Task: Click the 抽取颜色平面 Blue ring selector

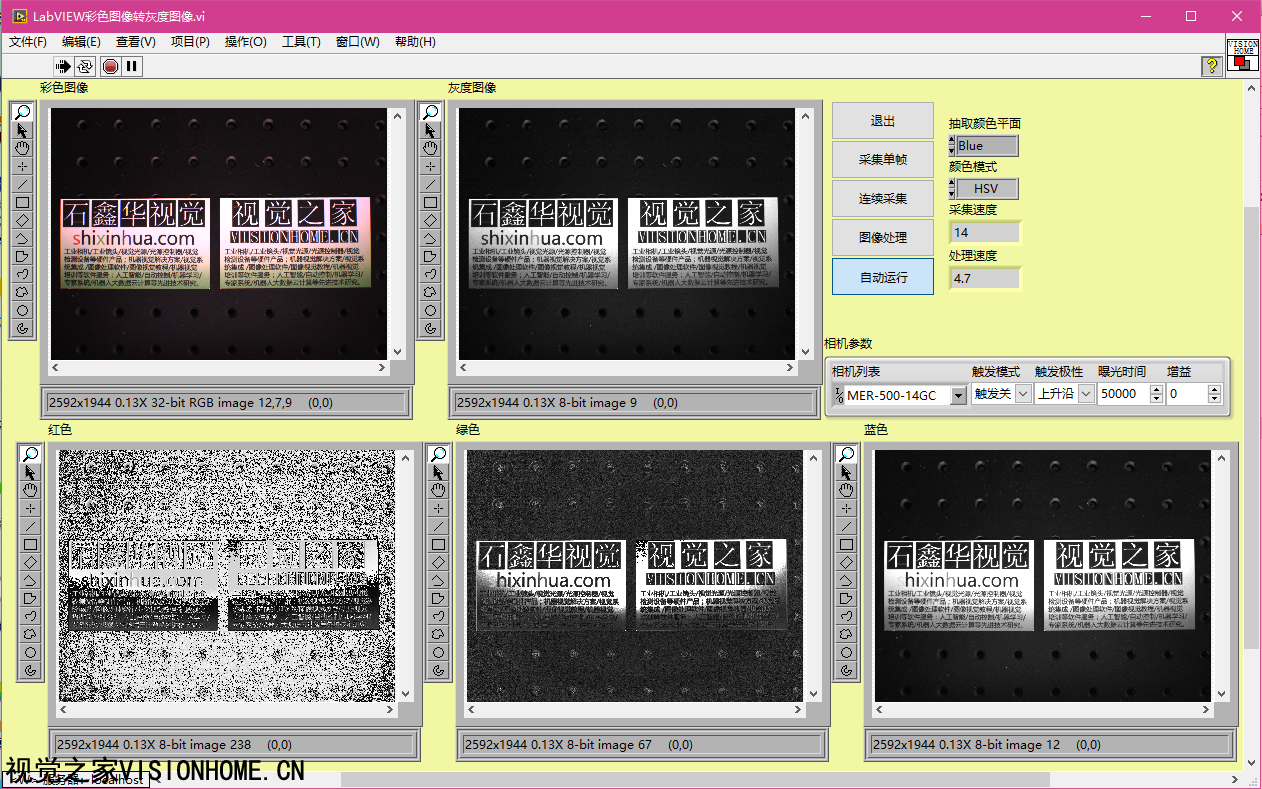Action: (987, 146)
